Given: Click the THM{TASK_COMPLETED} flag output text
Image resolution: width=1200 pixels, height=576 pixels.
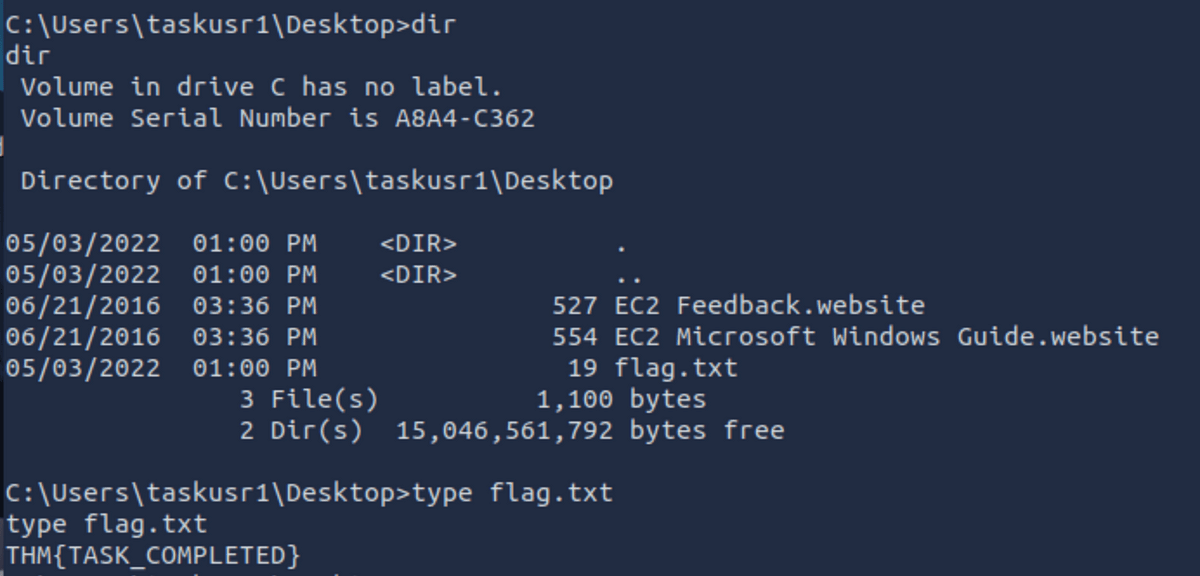Looking at the screenshot, I should (x=153, y=555).
